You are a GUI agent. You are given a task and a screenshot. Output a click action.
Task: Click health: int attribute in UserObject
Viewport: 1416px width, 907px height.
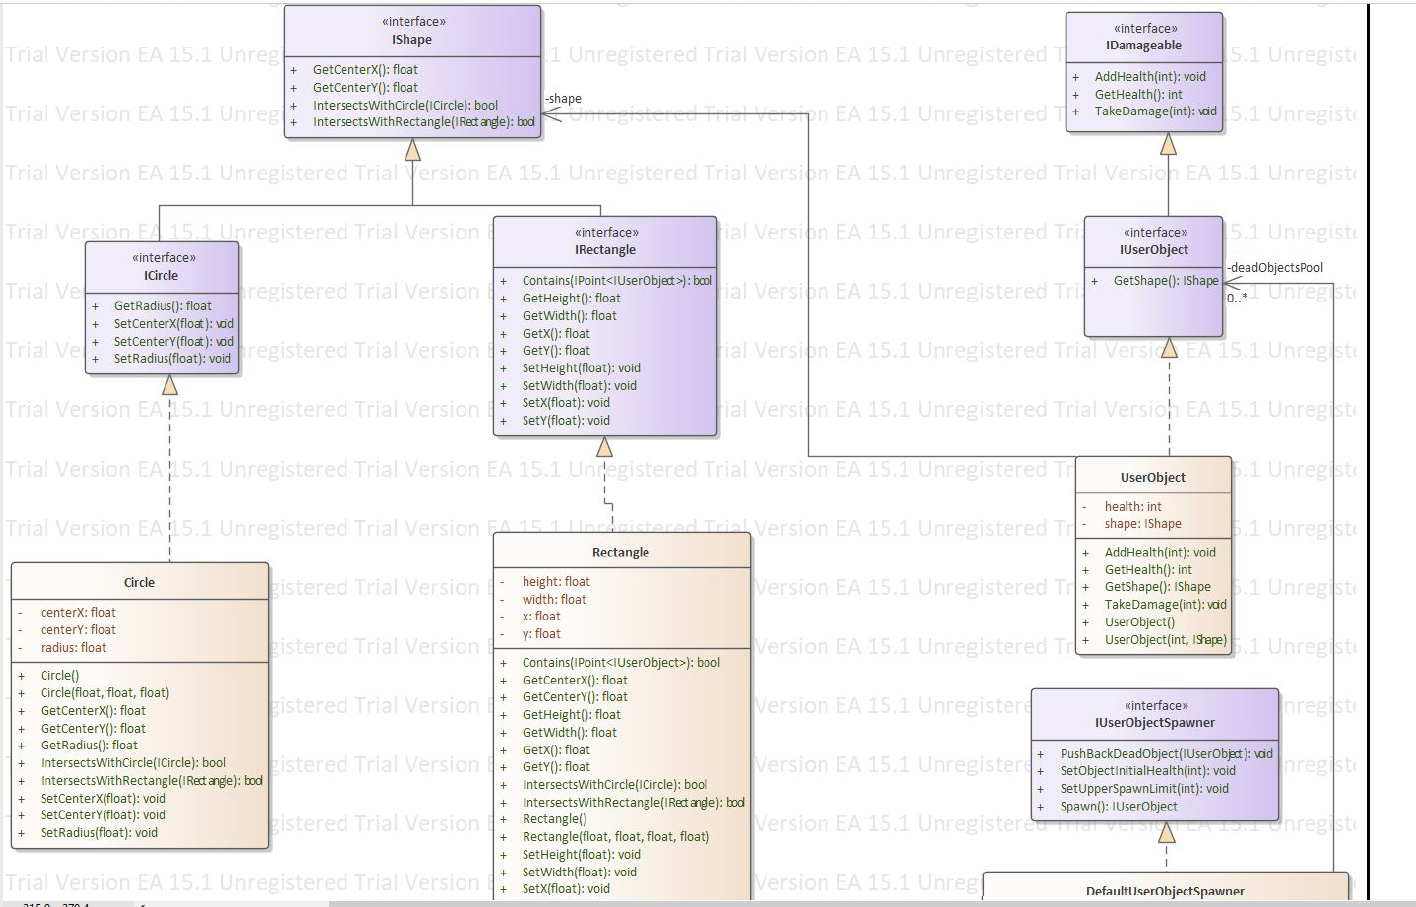click(1133, 507)
